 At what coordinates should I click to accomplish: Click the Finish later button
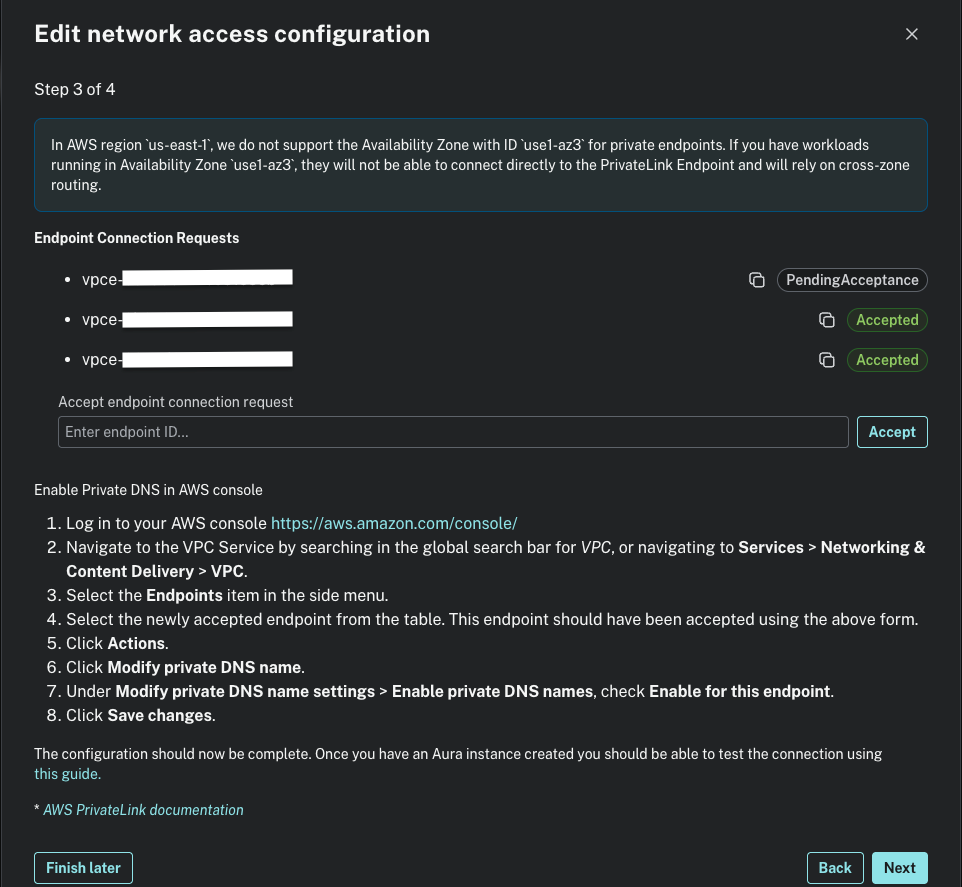point(83,868)
